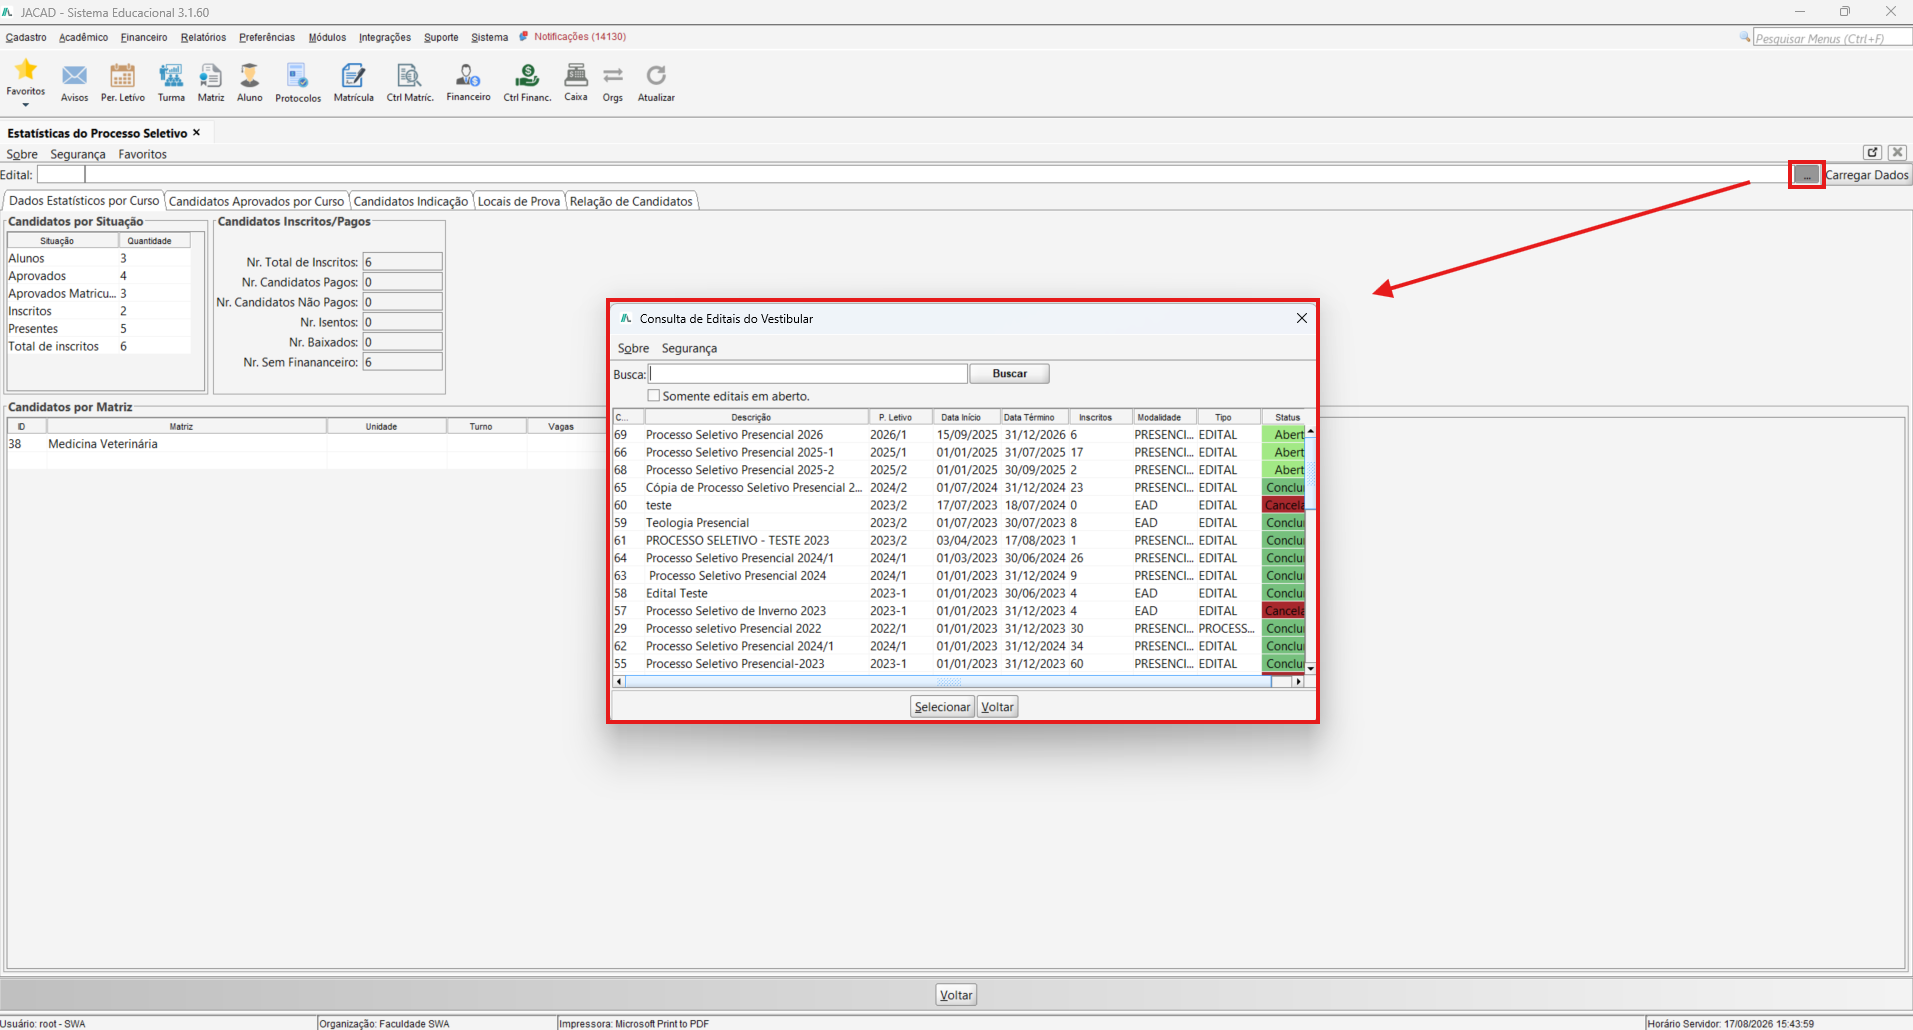This screenshot has height=1030, width=1913.
Task: Select row 'Processo Seletivo Presencial 2026'
Action: tap(958, 435)
